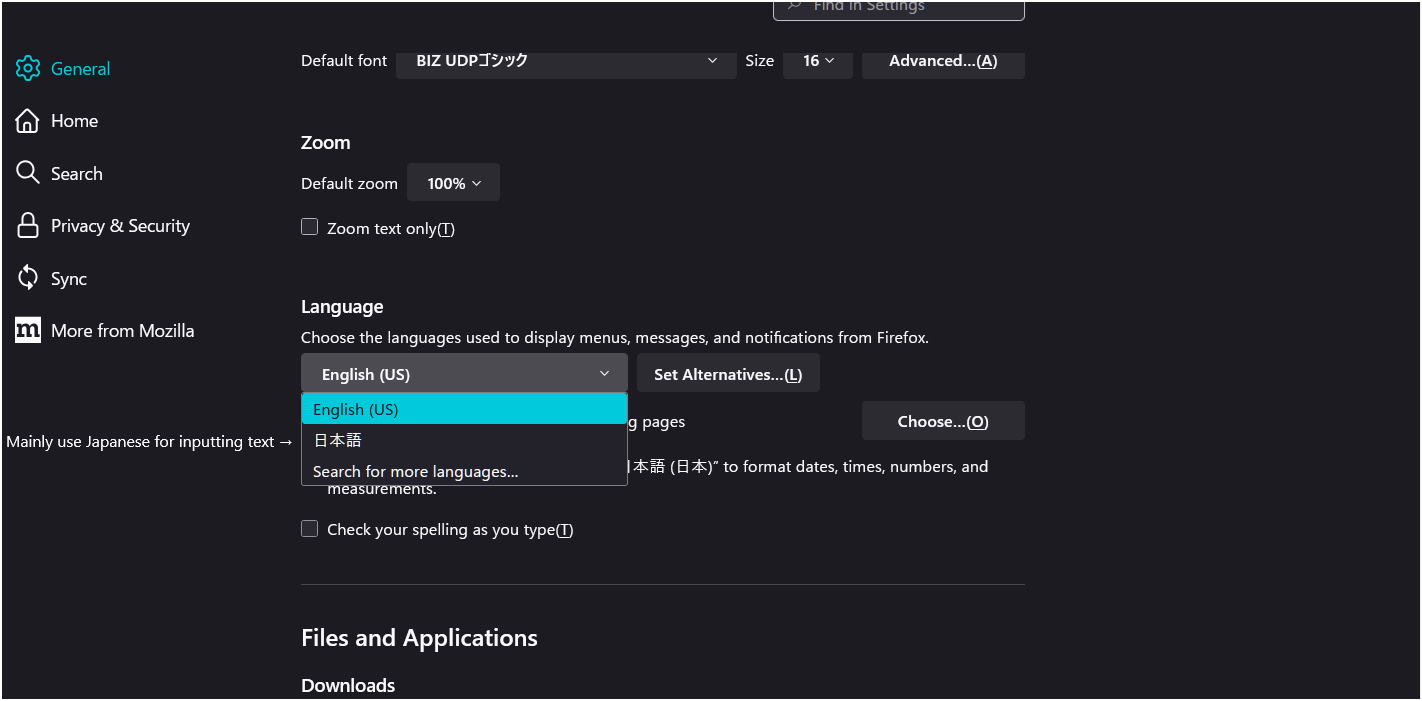Click the Privacy & Security lock icon
The image size is (1422, 701).
click(x=28, y=226)
